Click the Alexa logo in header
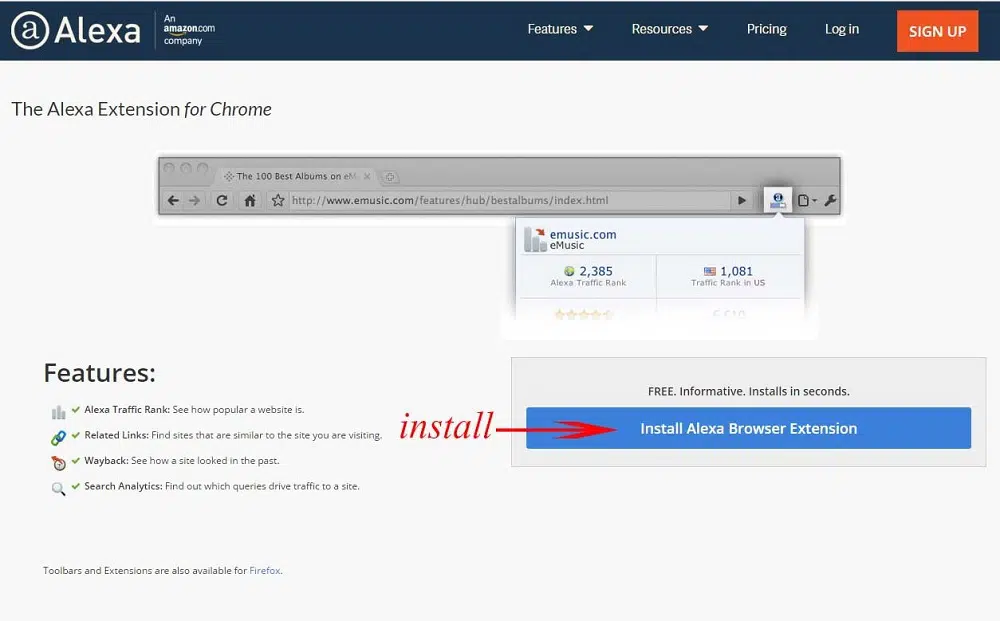 click(x=76, y=30)
